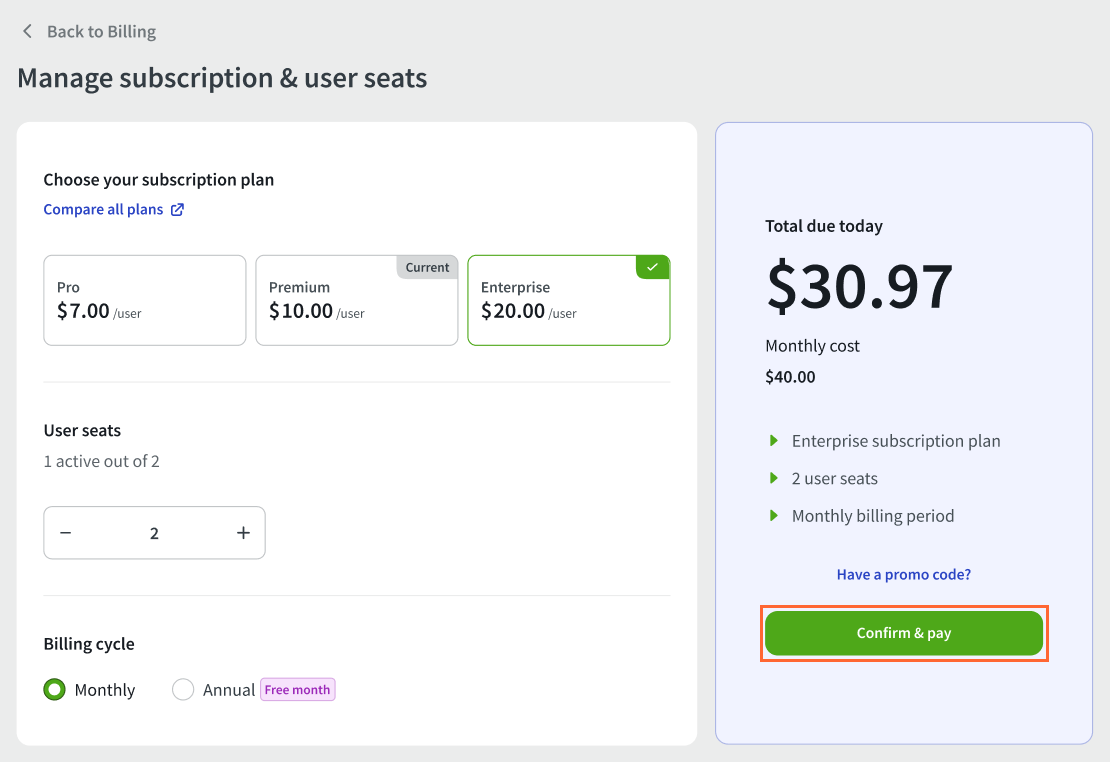
Task: Toggle the Enterprise plan selection checkmark
Action: tap(652, 267)
